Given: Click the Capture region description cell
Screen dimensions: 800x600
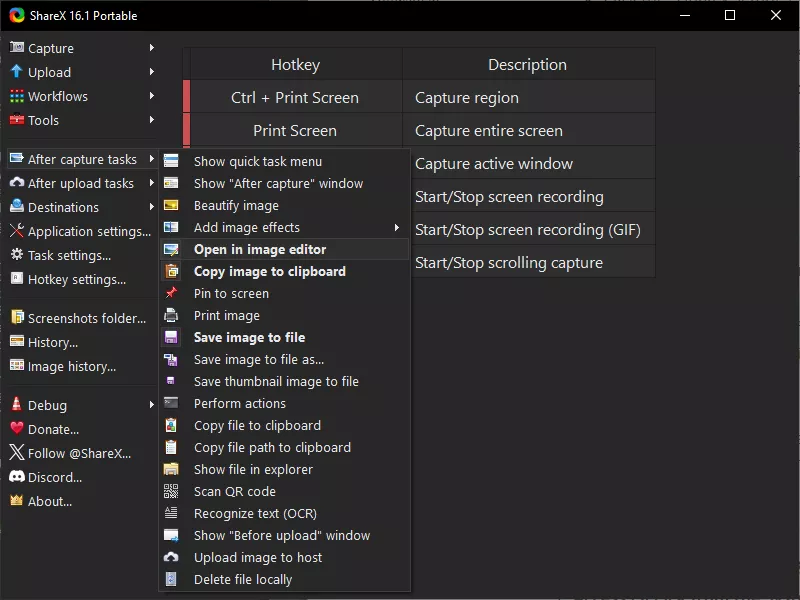Looking at the screenshot, I should [529, 97].
